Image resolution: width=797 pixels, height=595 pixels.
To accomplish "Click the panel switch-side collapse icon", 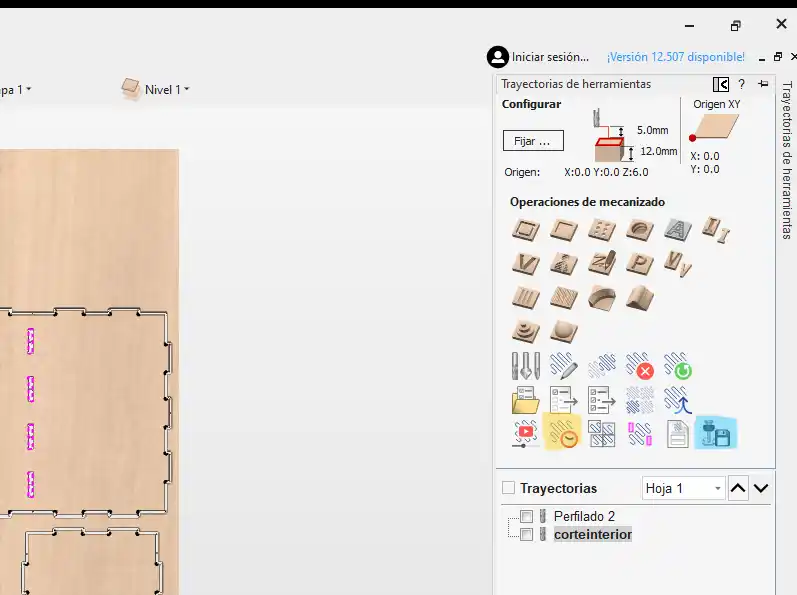I will click(721, 84).
